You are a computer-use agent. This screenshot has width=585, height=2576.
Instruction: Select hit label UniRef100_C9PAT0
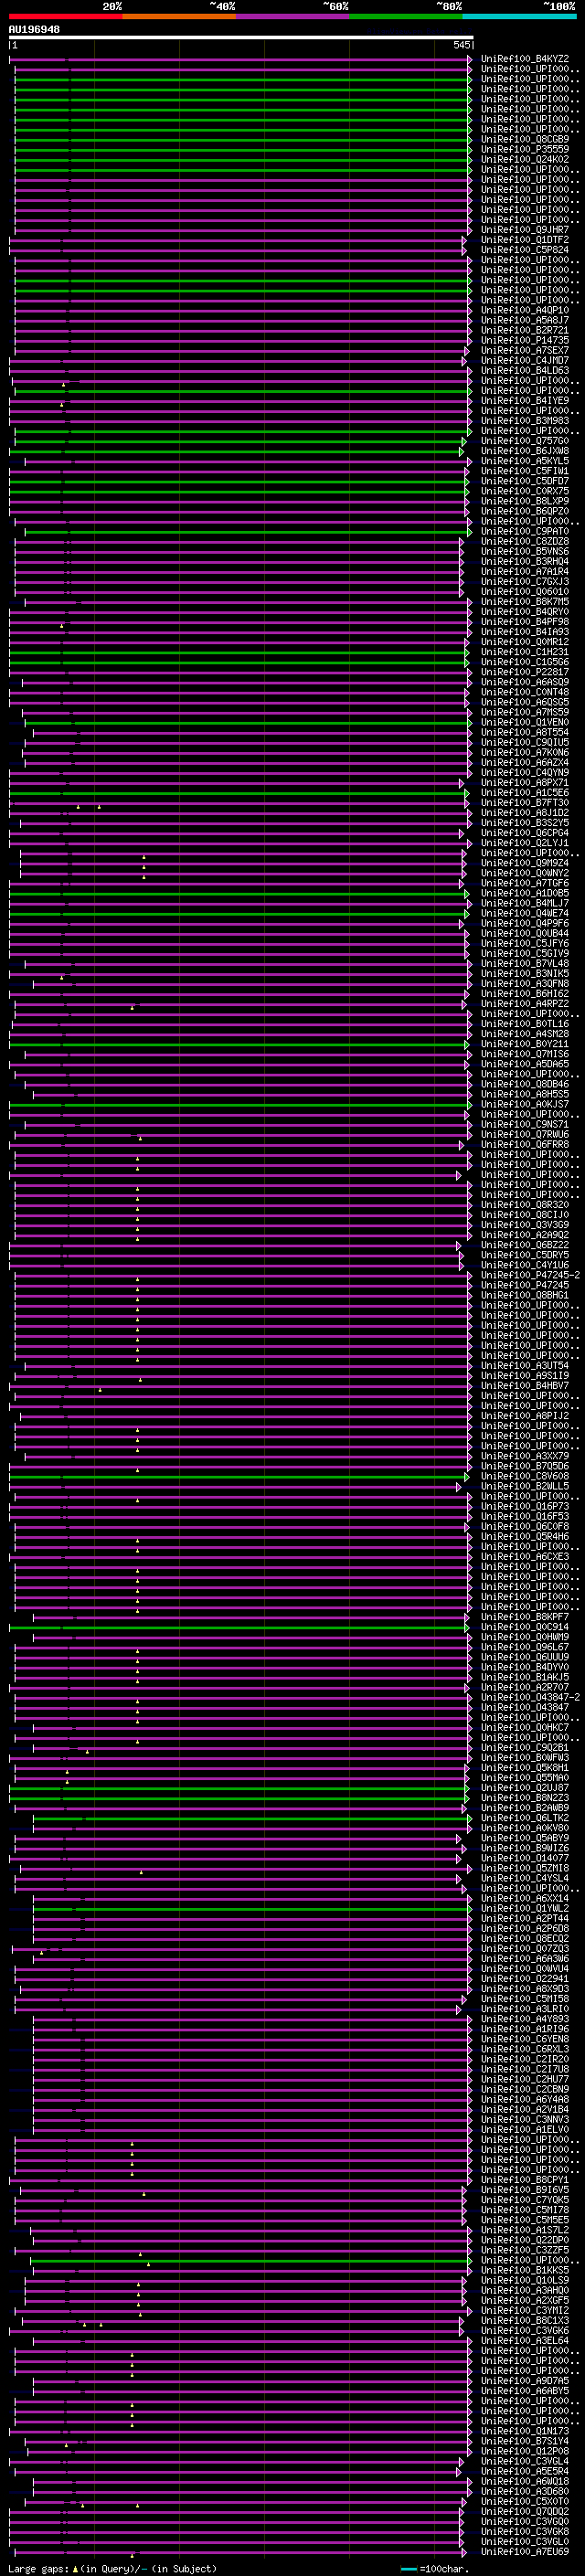[525, 532]
